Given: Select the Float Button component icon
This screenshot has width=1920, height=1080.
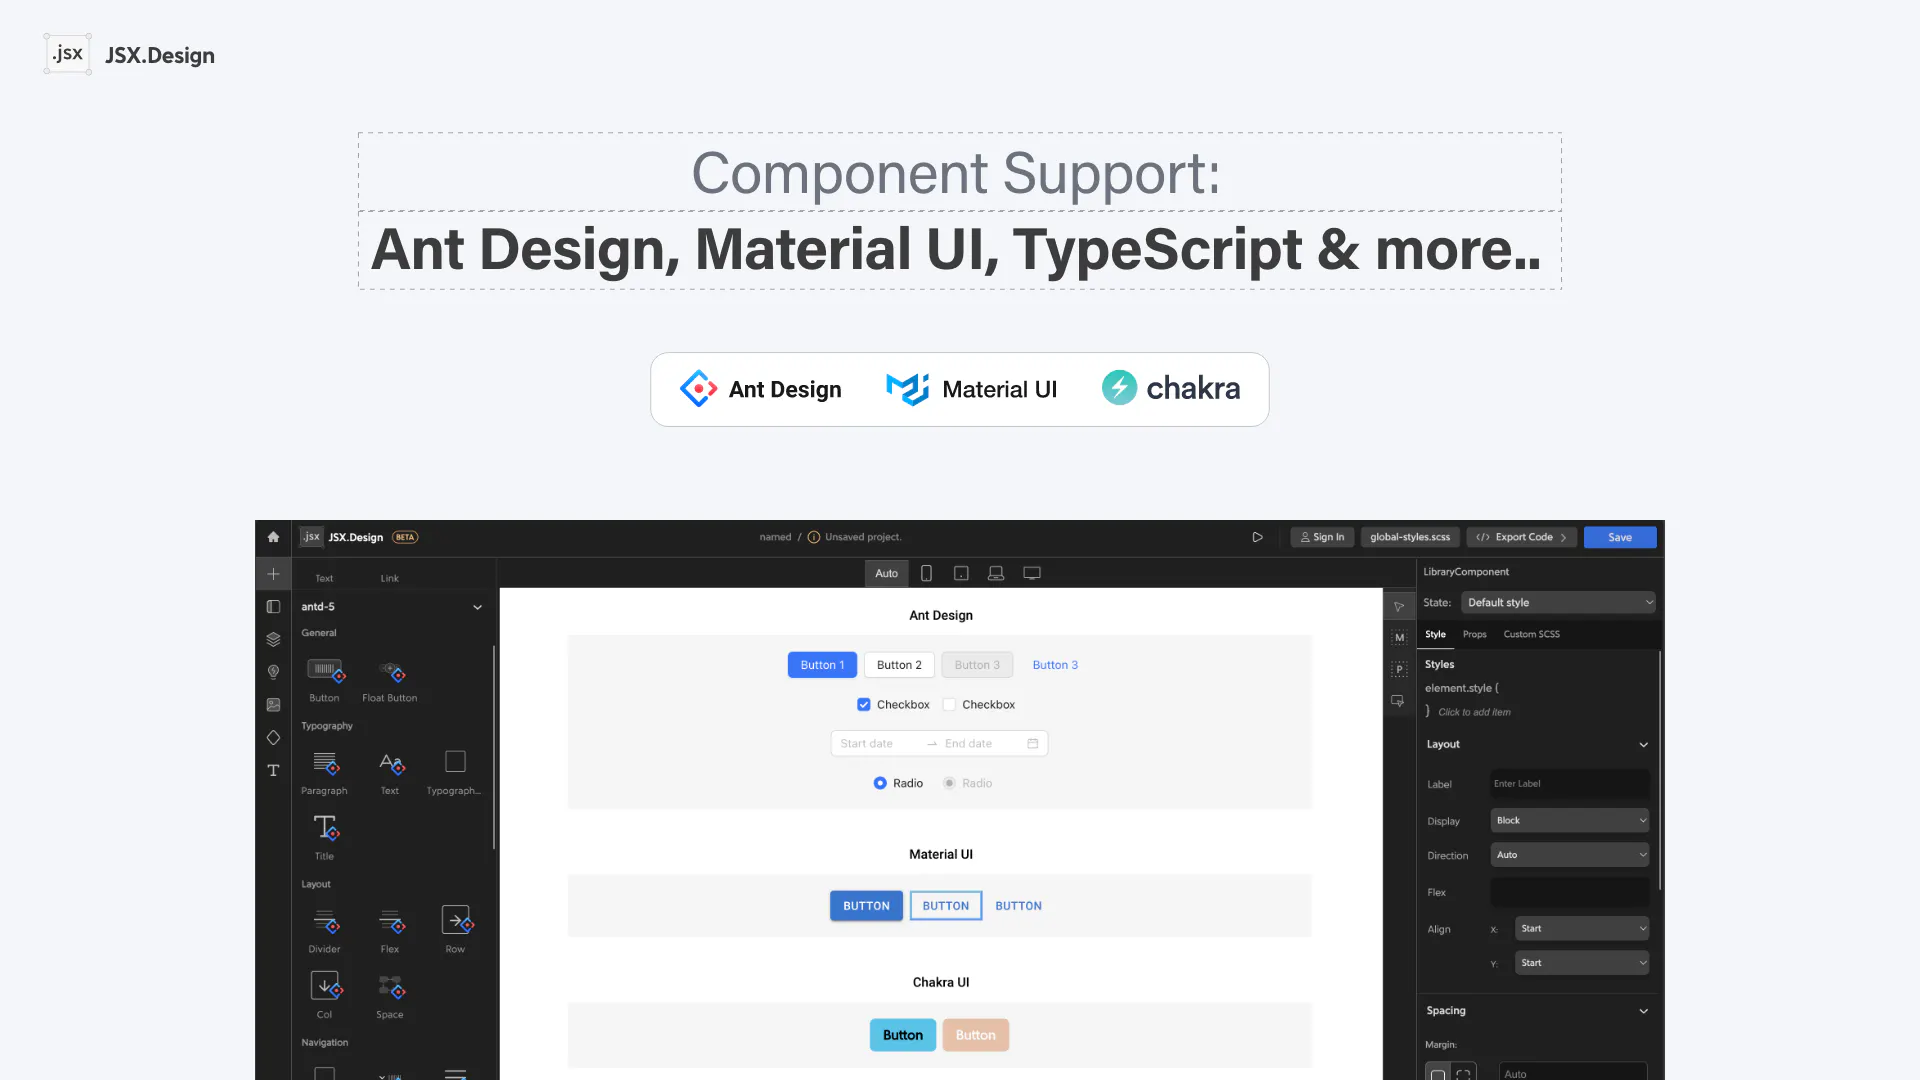Looking at the screenshot, I should coord(391,672).
